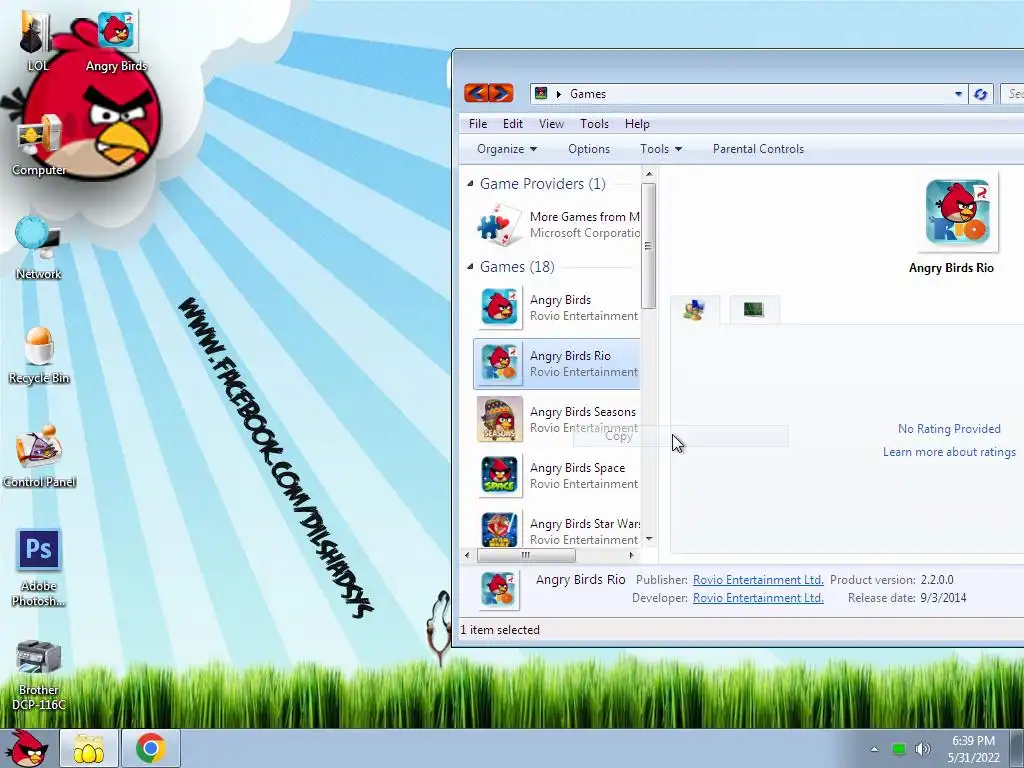Click the Angry Birds Seasons title text
1024x768 pixels.
coord(583,412)
